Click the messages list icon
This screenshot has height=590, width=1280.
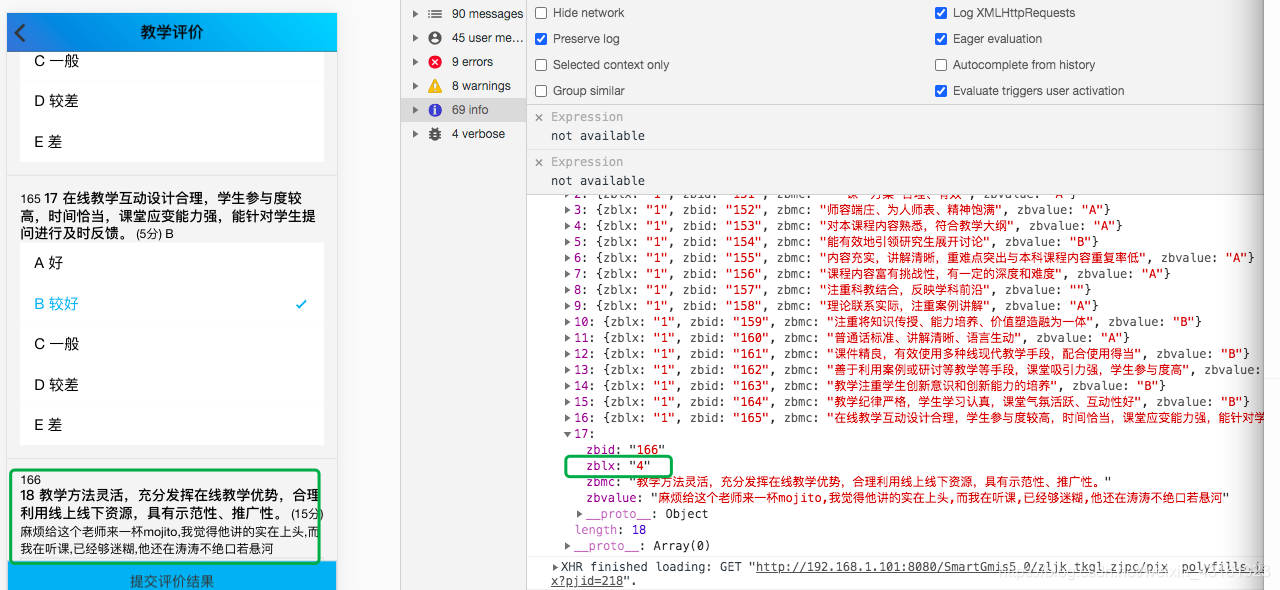(x=435, y=14)
